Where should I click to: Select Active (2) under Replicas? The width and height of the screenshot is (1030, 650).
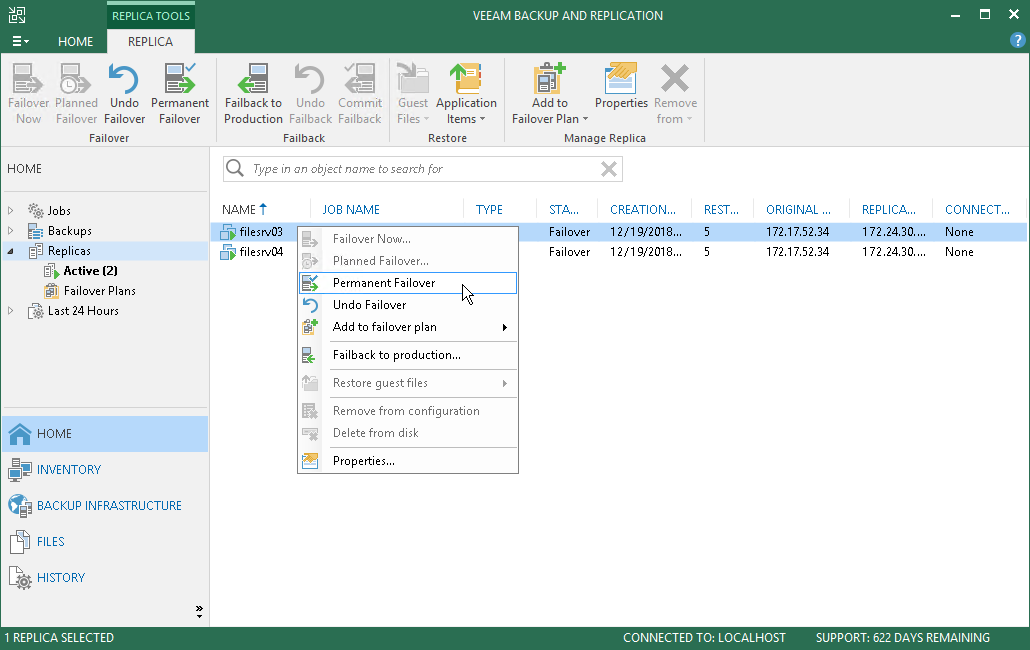tap(90, 271)
